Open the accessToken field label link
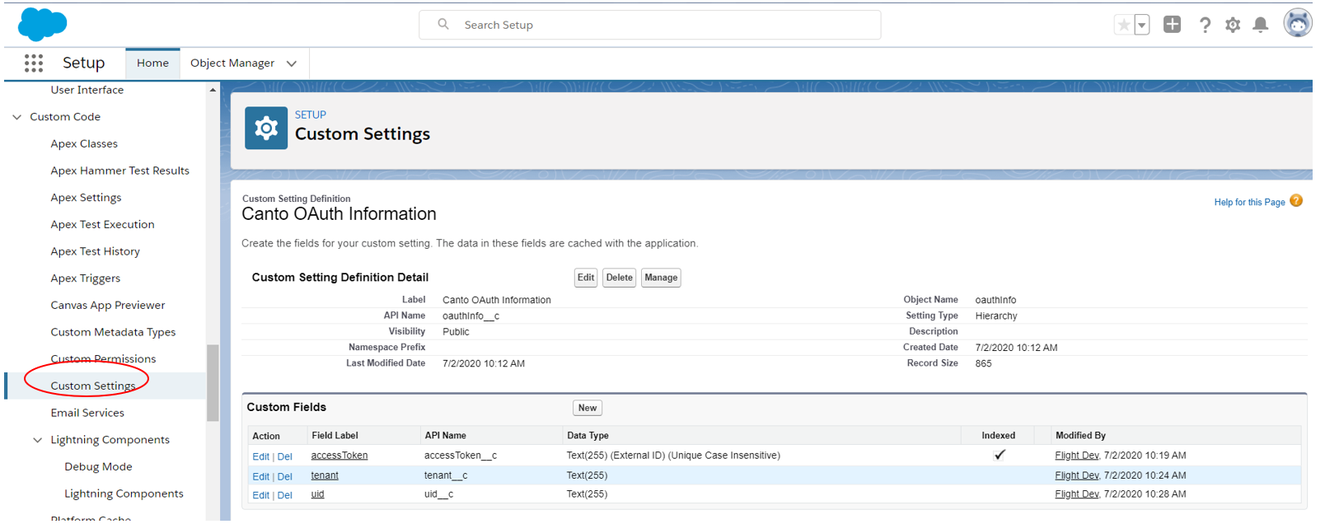1325x524 pixels. point(339,455)
